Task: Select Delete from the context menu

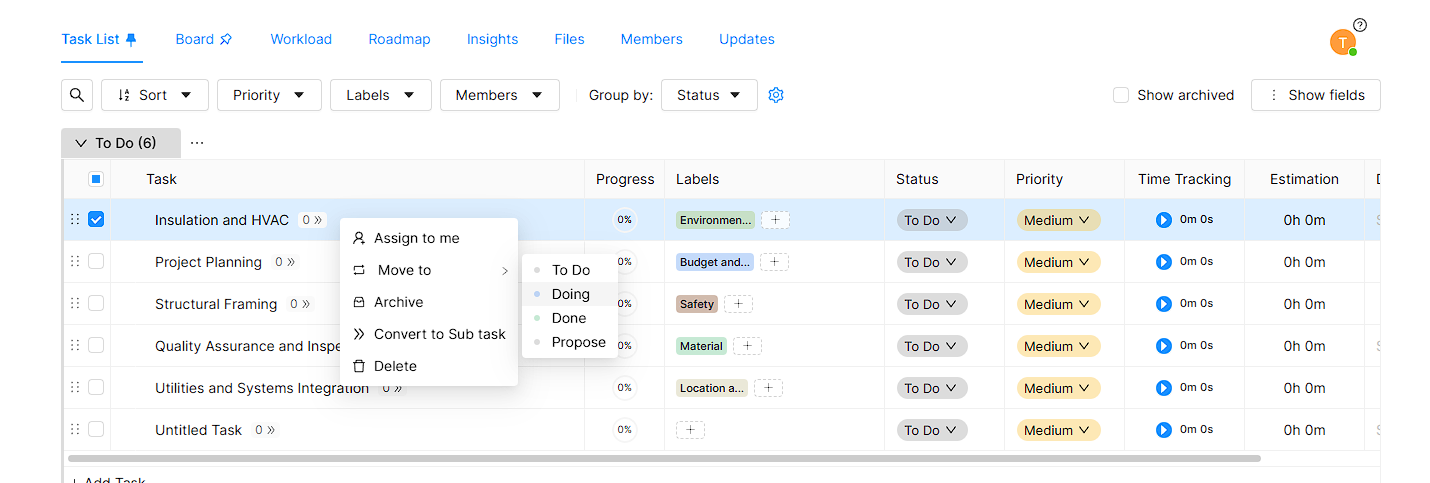Action: [395, 366]
